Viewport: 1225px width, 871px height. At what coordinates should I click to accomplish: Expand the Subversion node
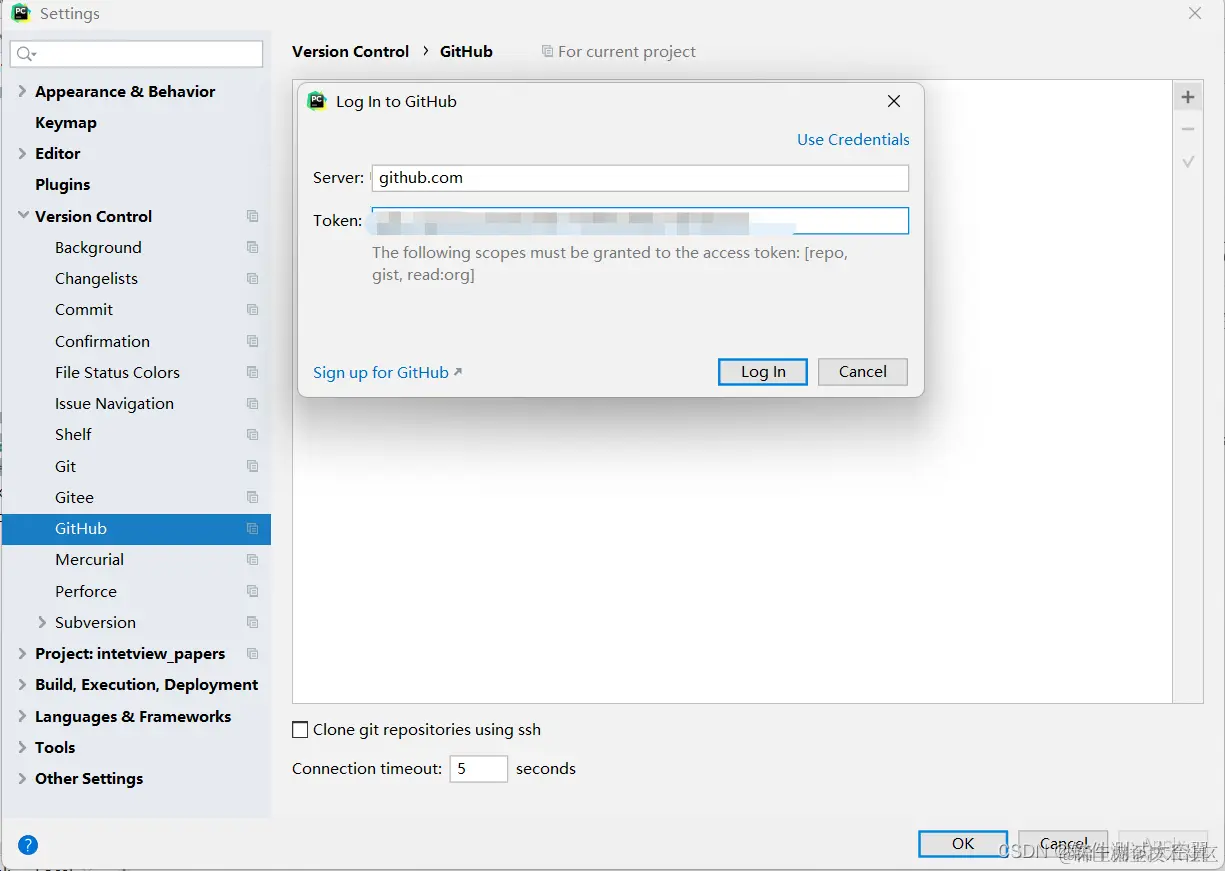(x=42, y=622)
